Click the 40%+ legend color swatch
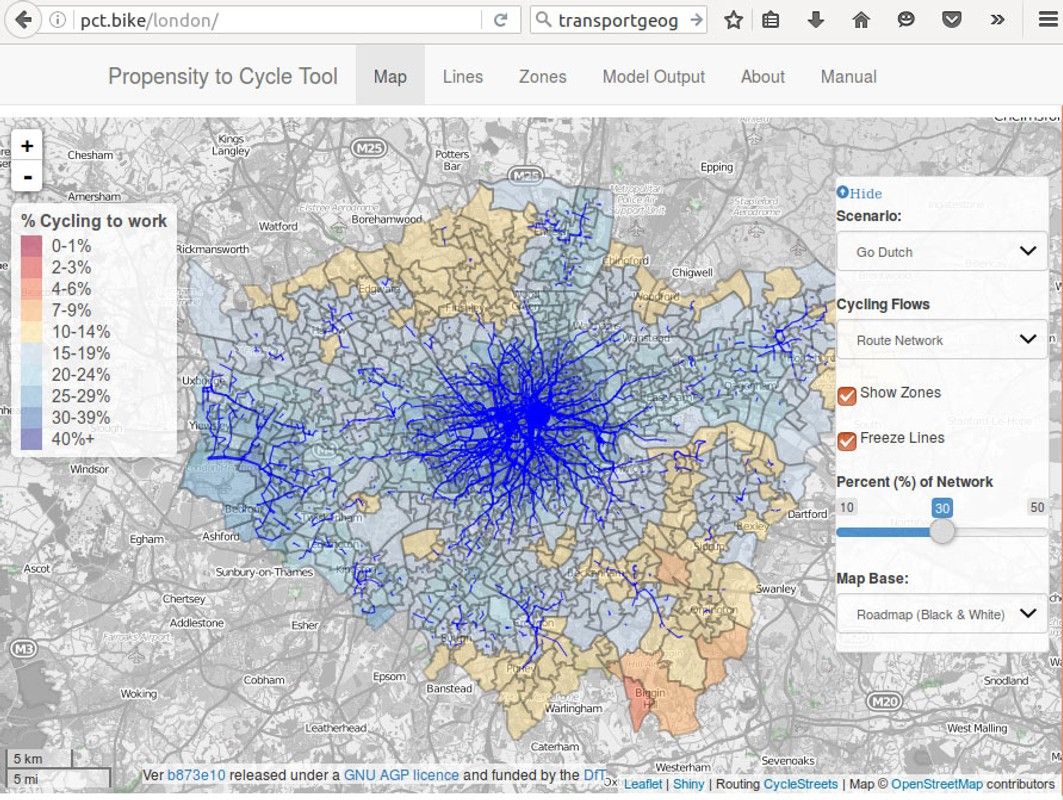The height and width of the screenshot is (800, 1063). click(31, 439)
